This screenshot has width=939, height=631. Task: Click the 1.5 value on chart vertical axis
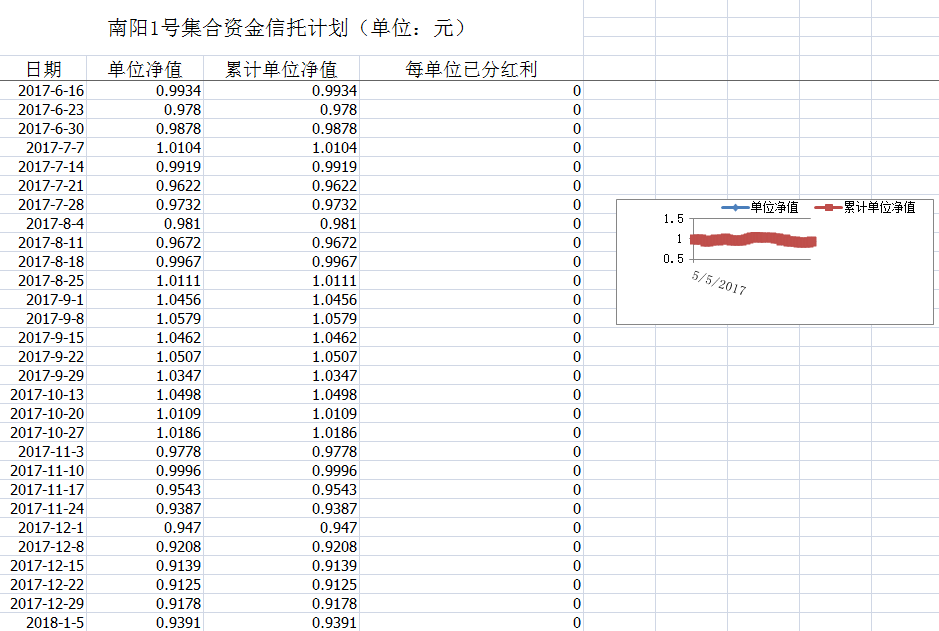(673, 220)
